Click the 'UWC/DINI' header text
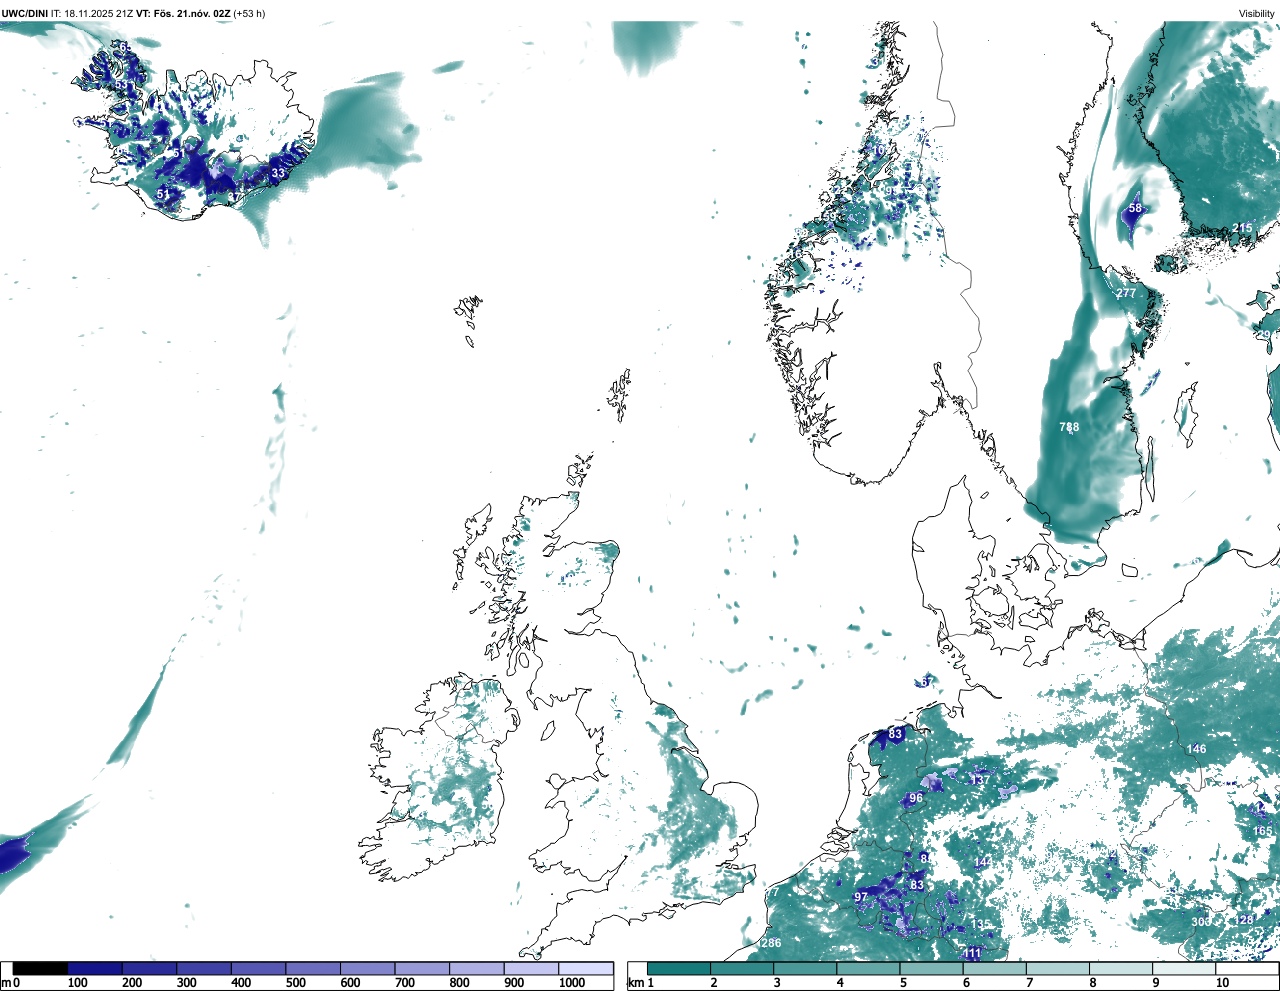 pyautogui.click(x=24, y=13)
